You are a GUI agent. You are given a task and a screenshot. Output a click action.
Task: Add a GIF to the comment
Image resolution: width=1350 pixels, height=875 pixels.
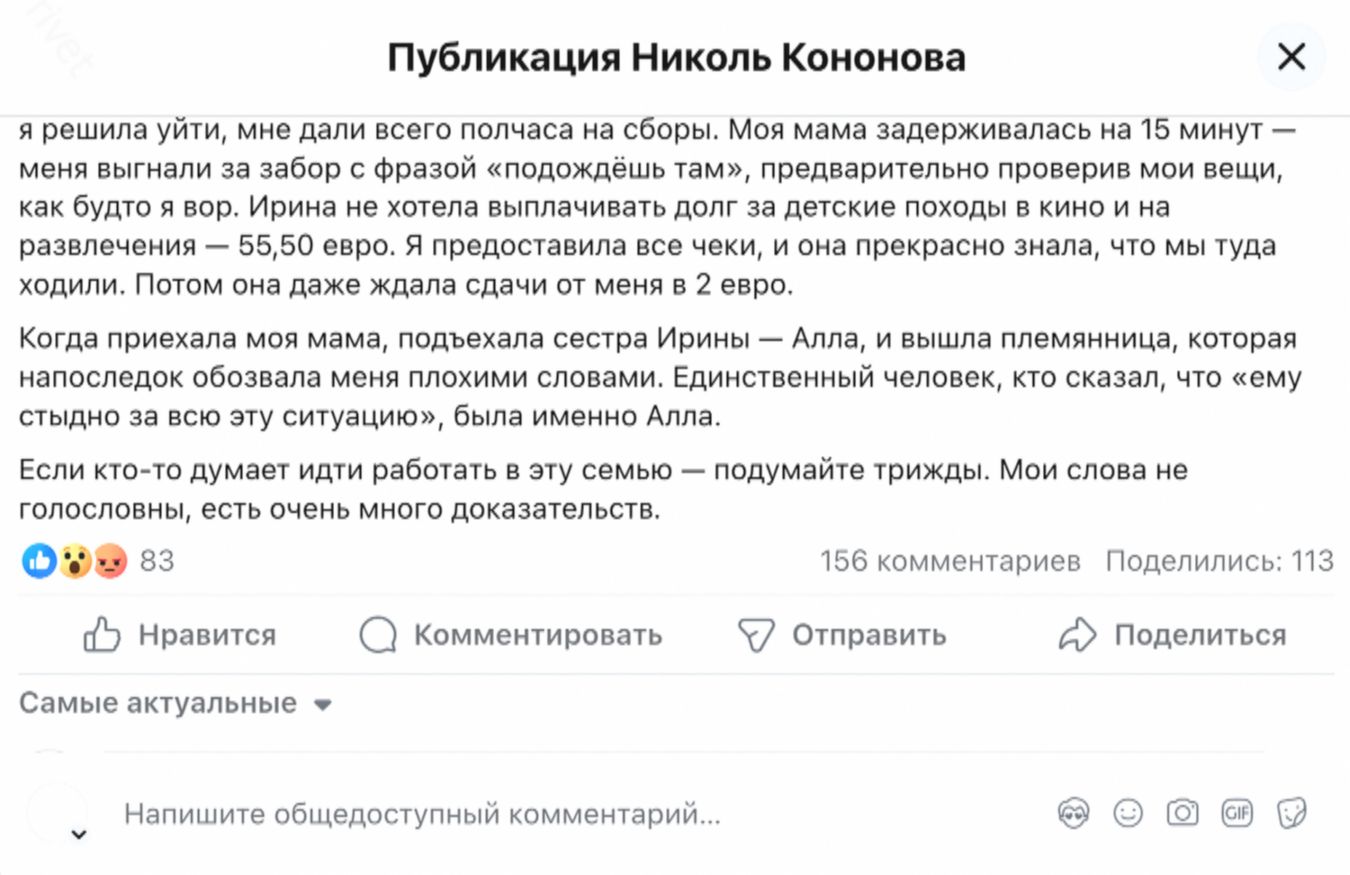pos(1236,813)
